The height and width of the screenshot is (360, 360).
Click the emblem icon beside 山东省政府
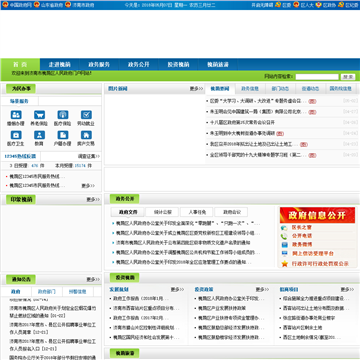tap(37, 5)
